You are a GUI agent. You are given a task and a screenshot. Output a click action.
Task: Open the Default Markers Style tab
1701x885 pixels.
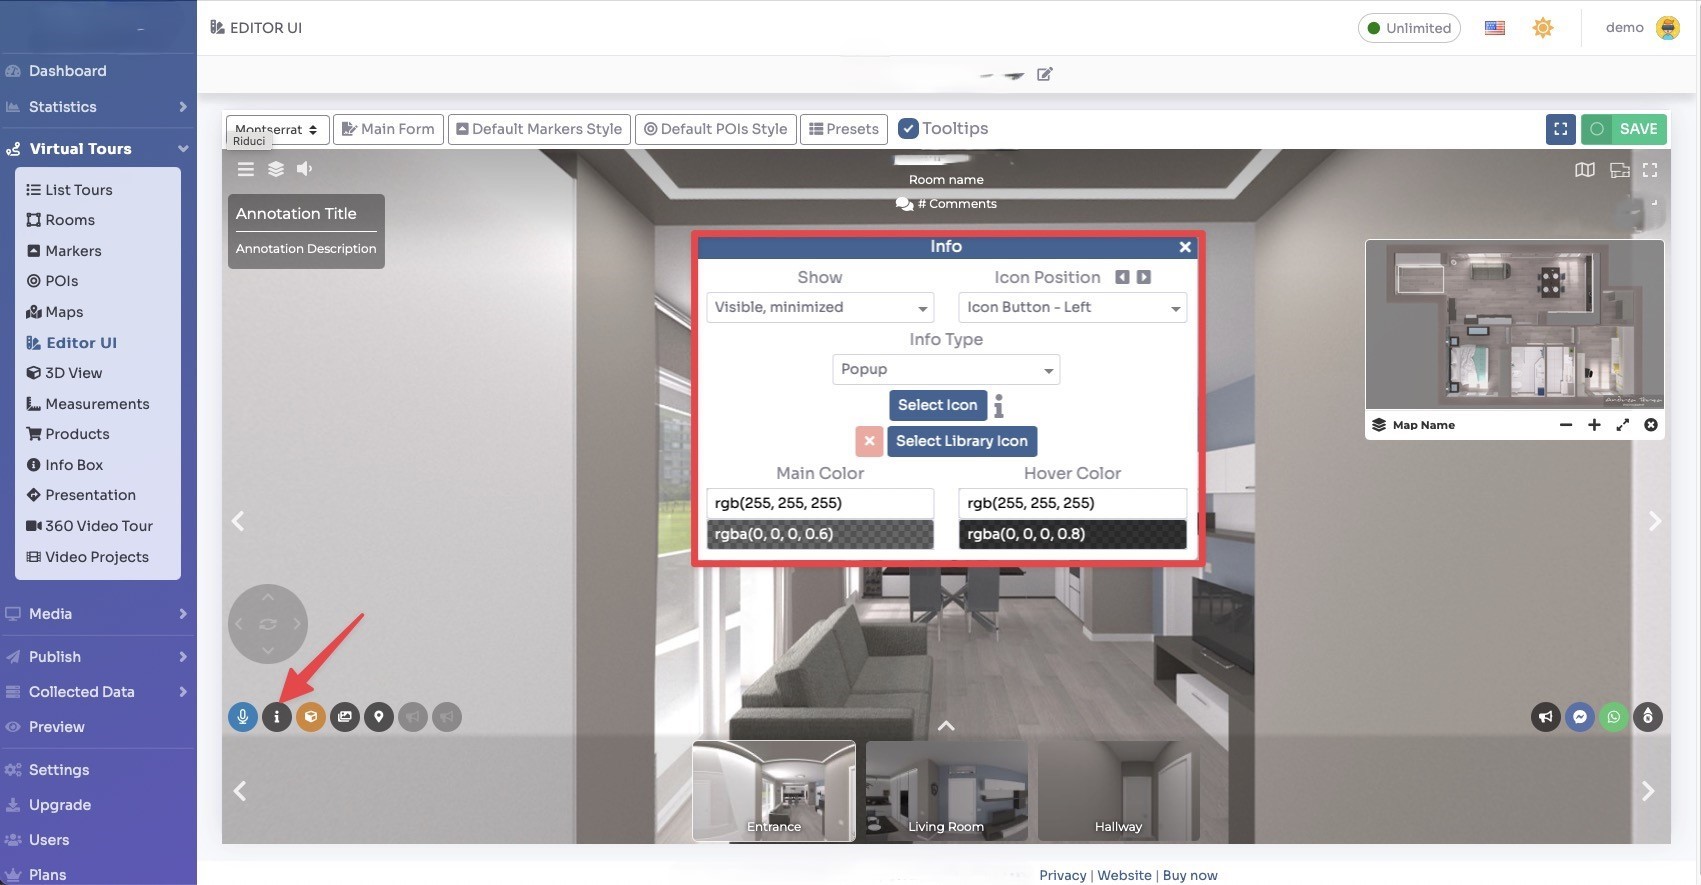click(x=539, y=129)
